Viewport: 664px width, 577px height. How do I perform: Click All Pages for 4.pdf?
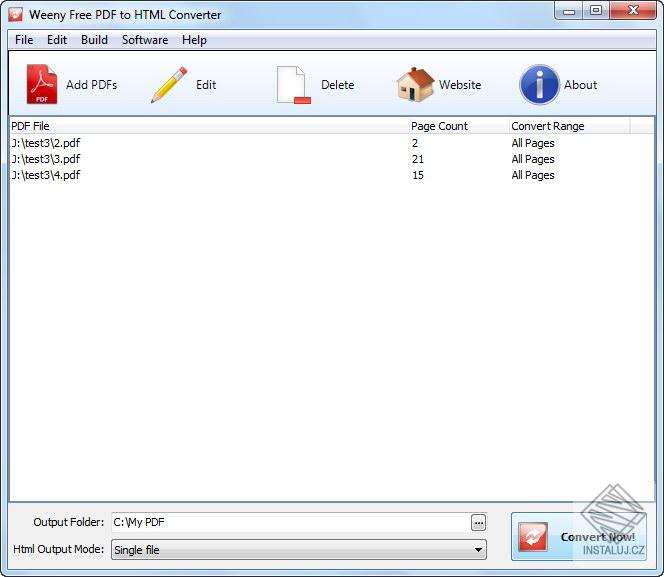click(x=533, y=175)
